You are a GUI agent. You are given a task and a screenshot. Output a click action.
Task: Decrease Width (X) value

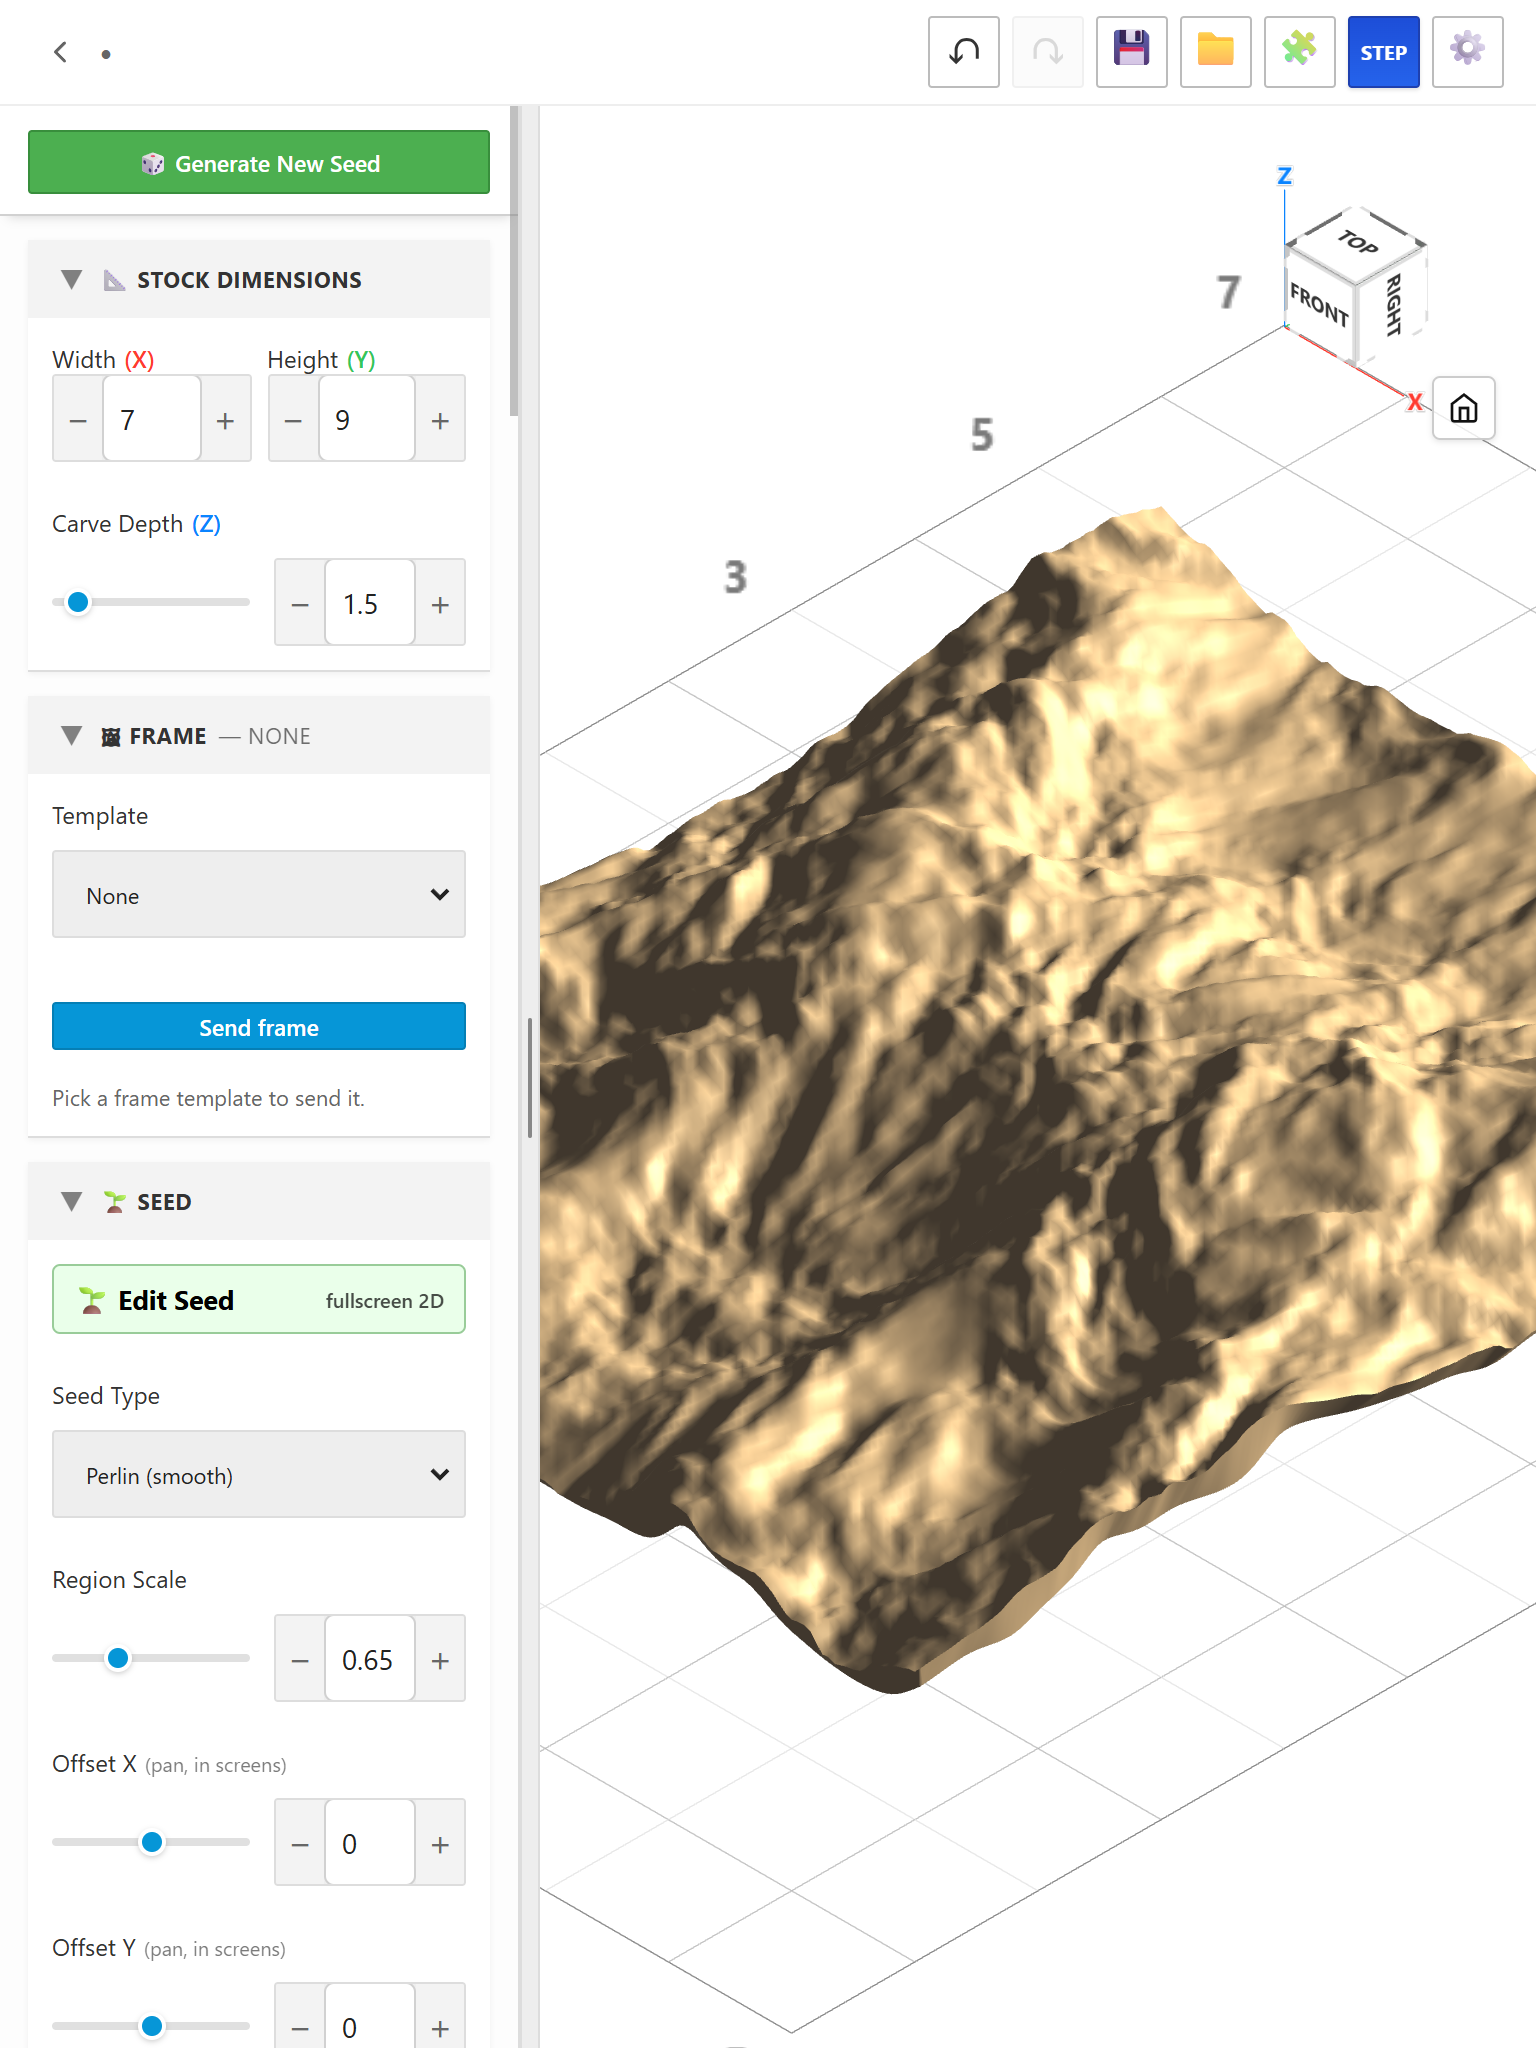(x=78, y=419)
